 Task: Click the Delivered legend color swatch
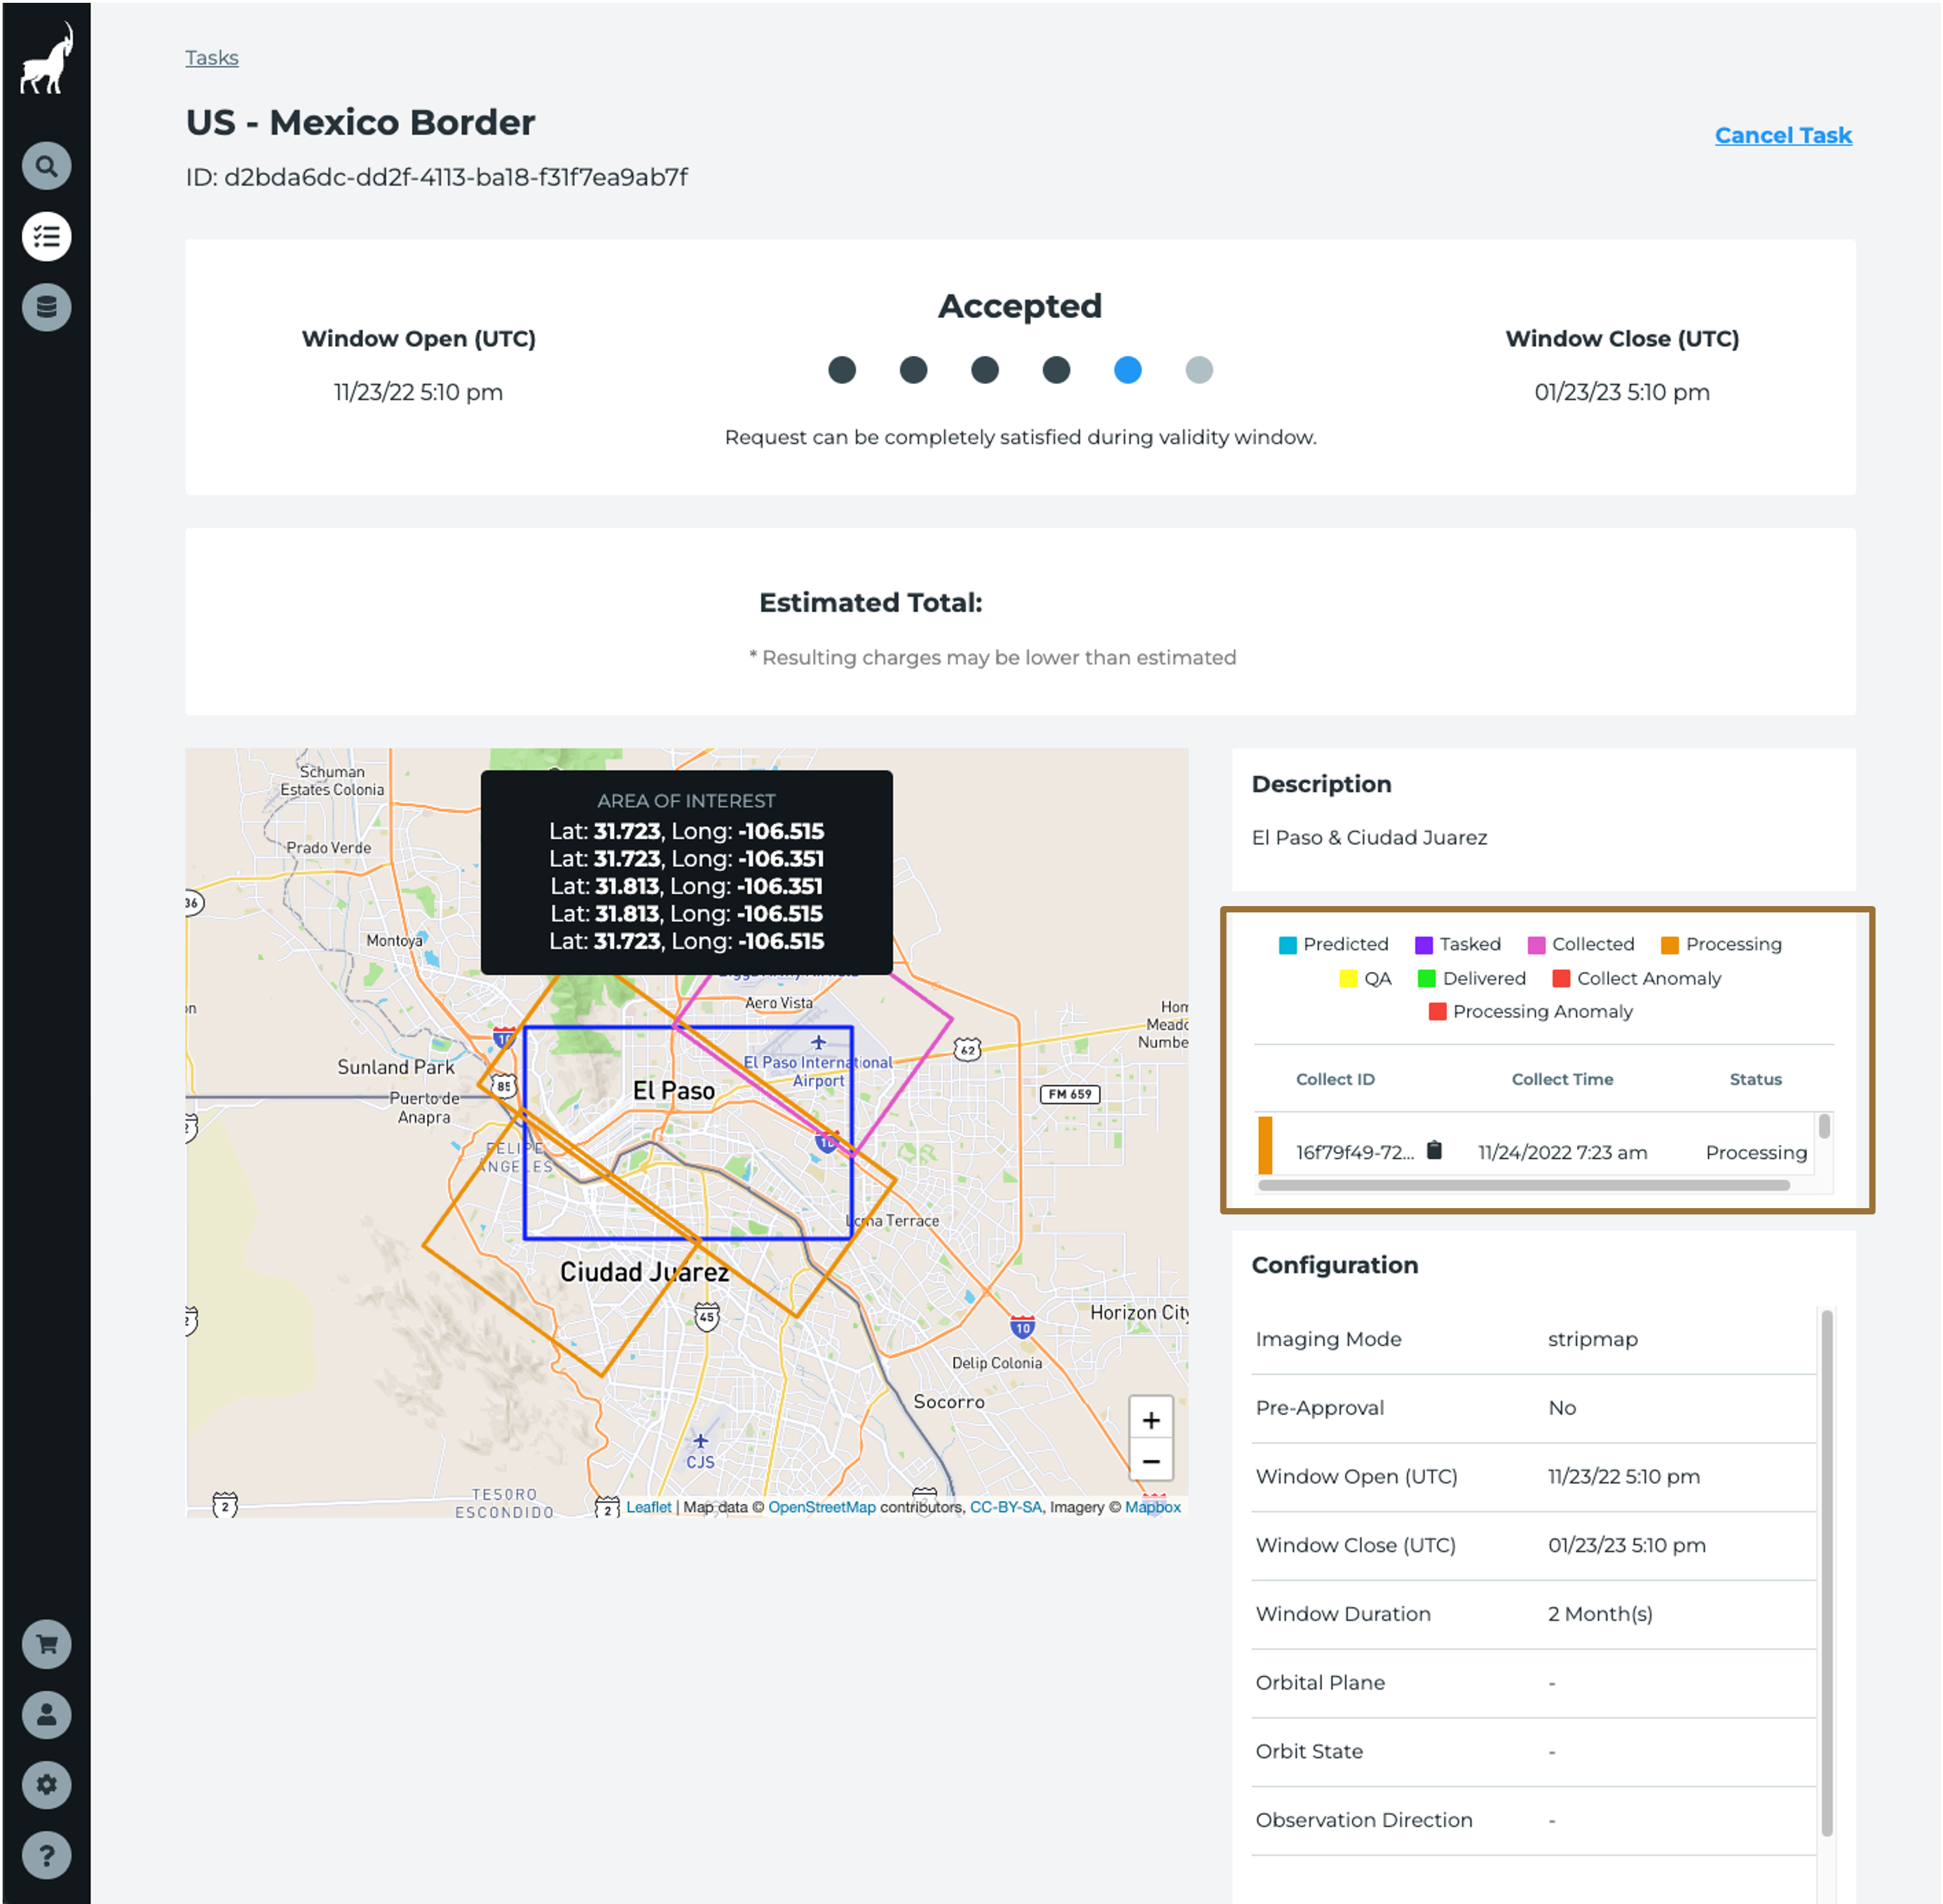click(1426, 978)
